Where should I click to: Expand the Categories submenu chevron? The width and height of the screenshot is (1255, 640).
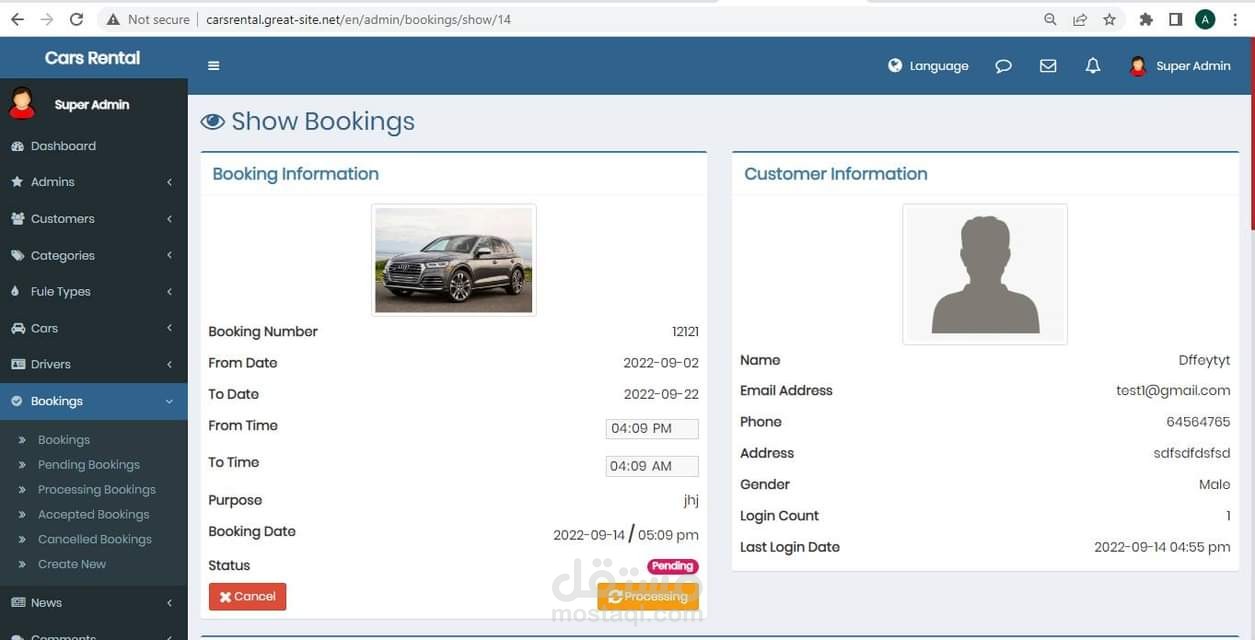click(170, 255)
